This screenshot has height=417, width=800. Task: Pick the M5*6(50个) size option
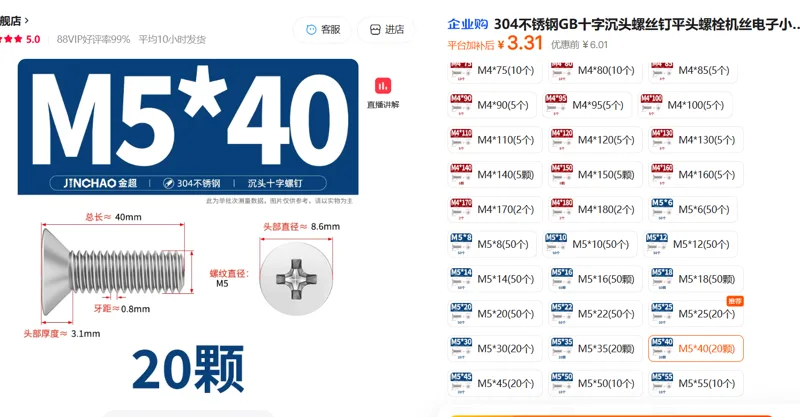click(693, 209)
